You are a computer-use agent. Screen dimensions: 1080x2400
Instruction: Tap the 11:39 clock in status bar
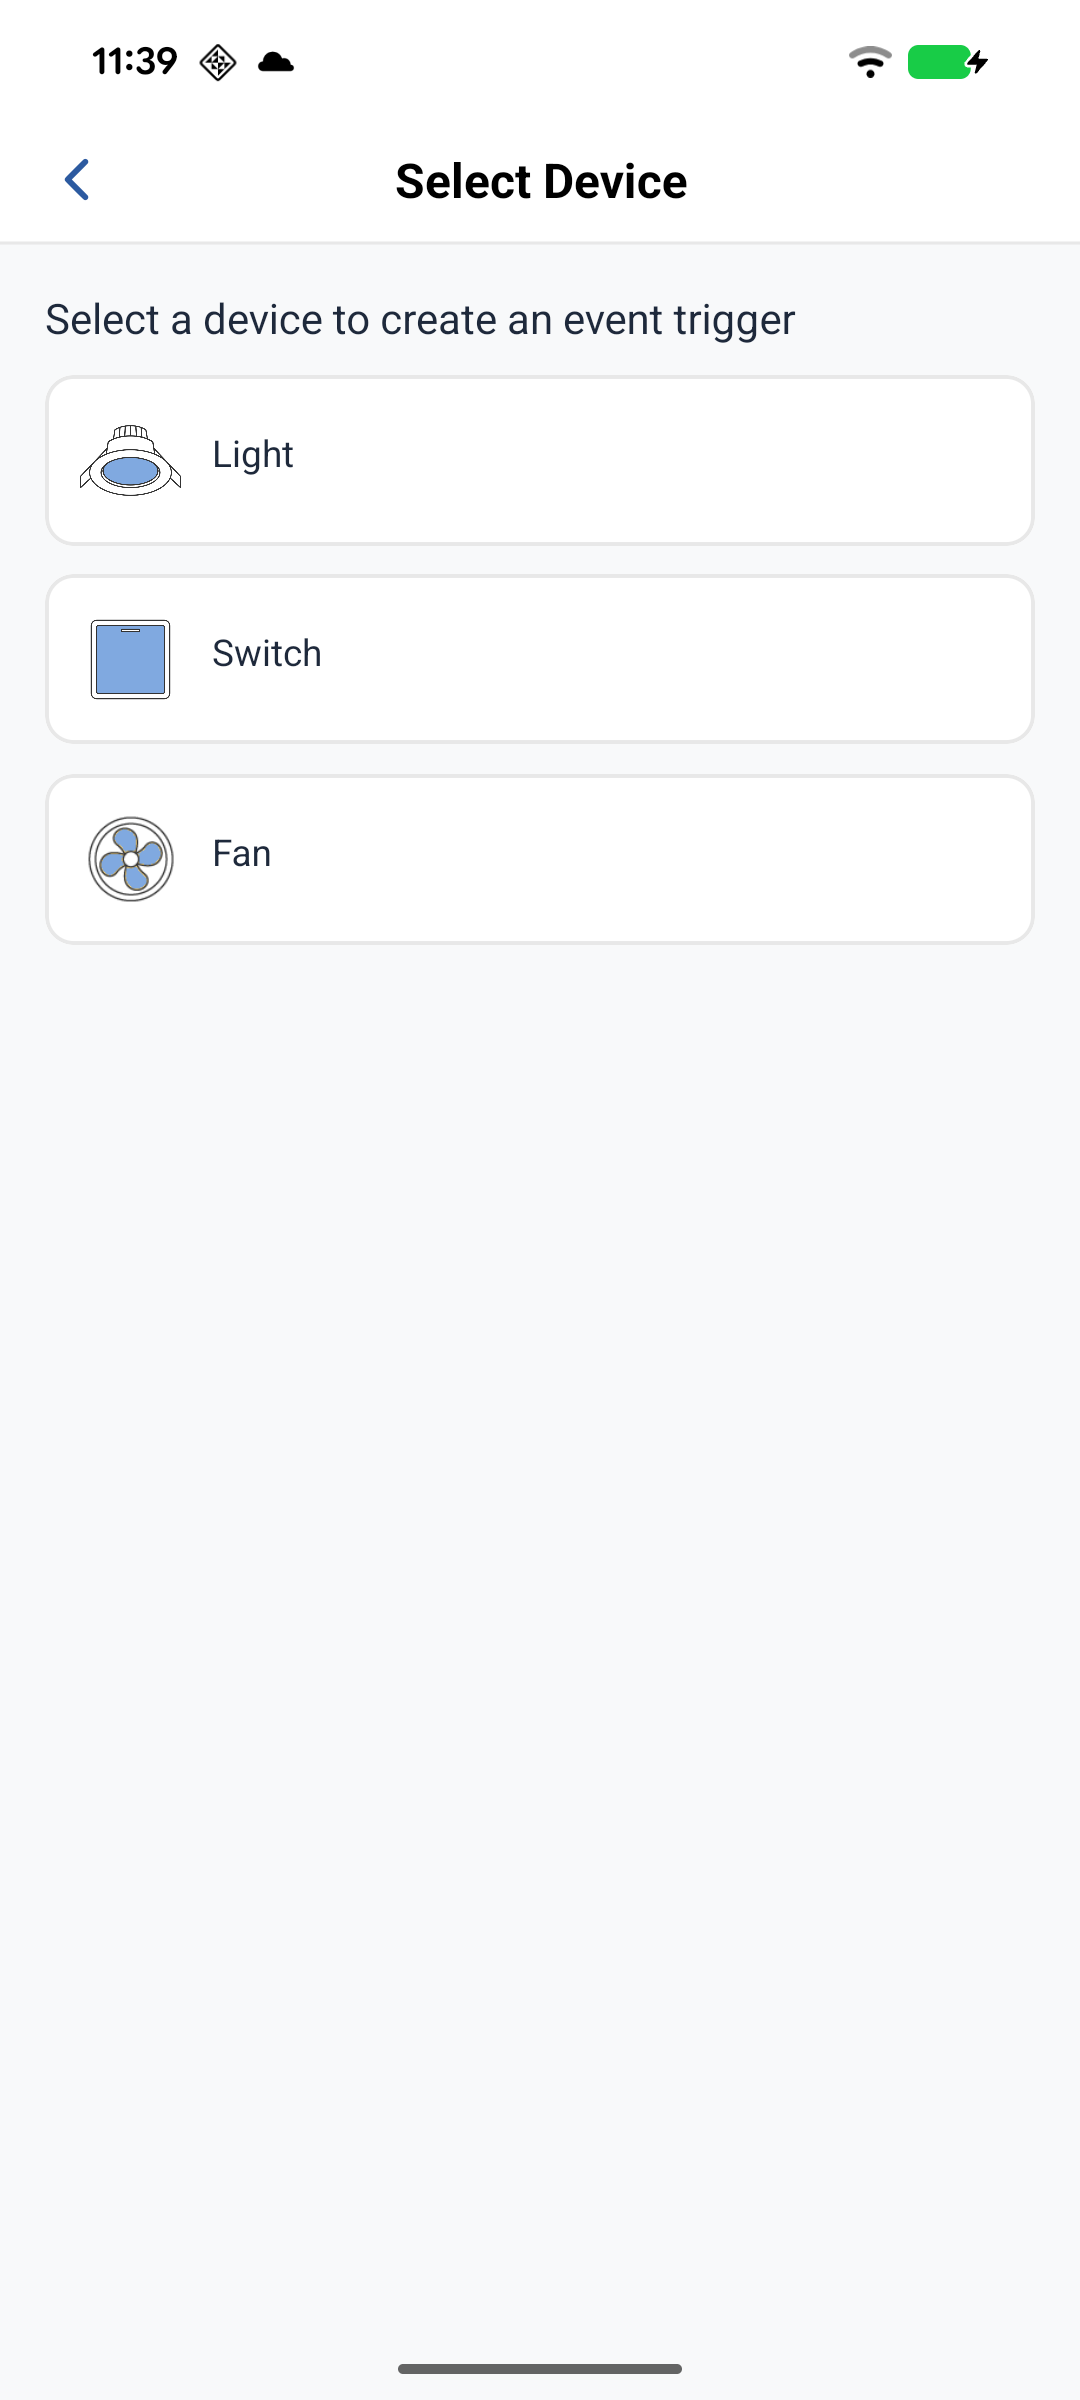135,62
